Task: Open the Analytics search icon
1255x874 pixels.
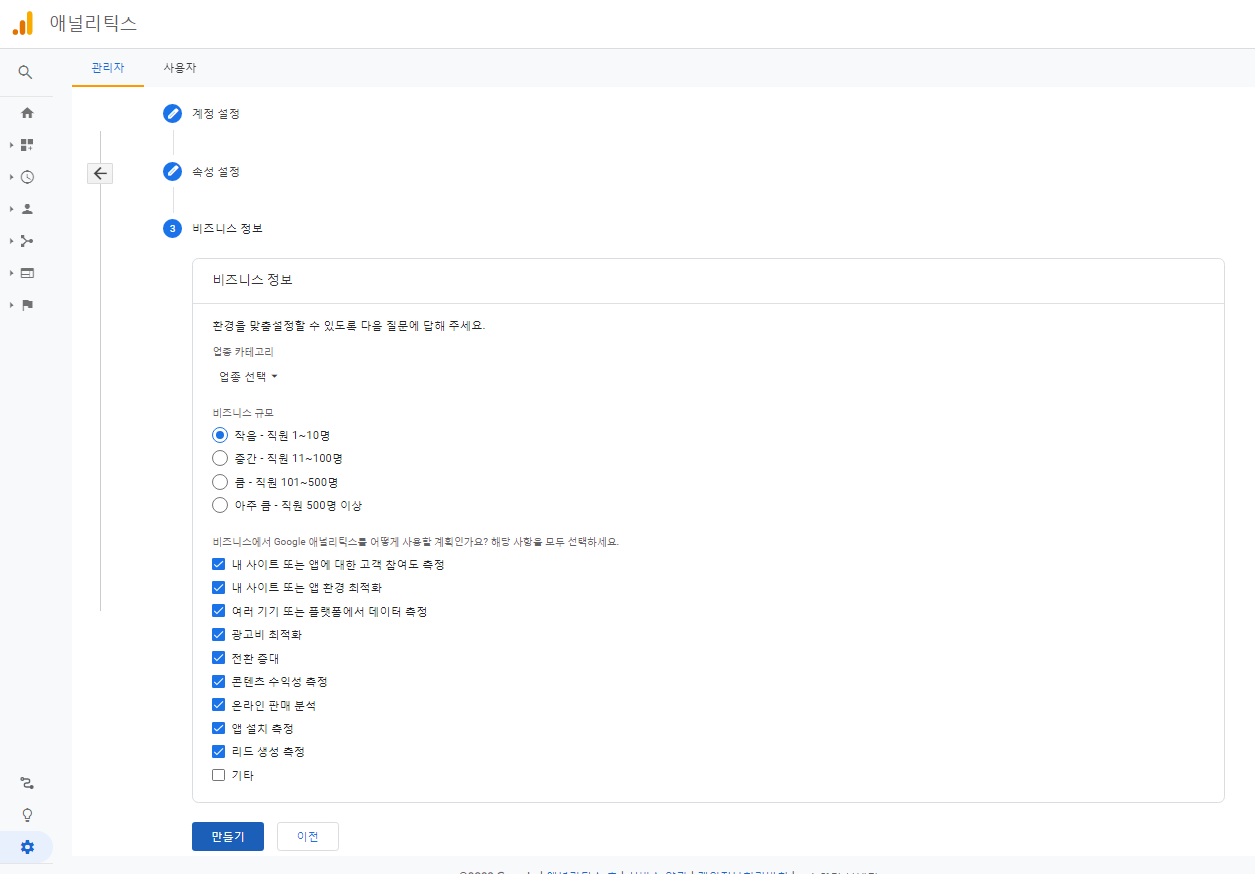Action: (27, 72)
